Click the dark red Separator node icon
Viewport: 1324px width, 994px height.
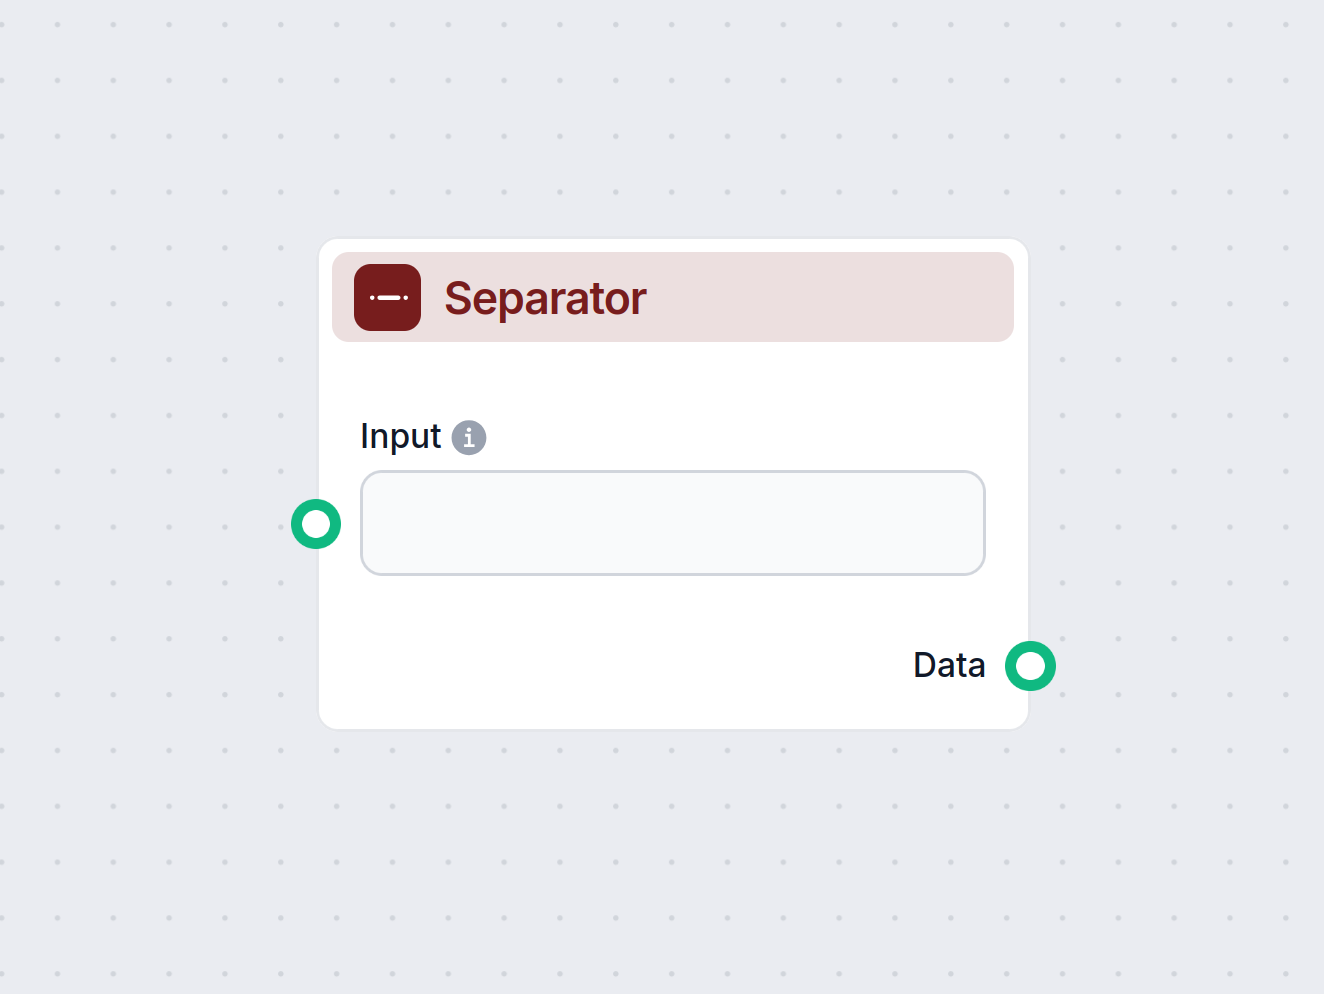pyautogui.click(x=387, y=297)
